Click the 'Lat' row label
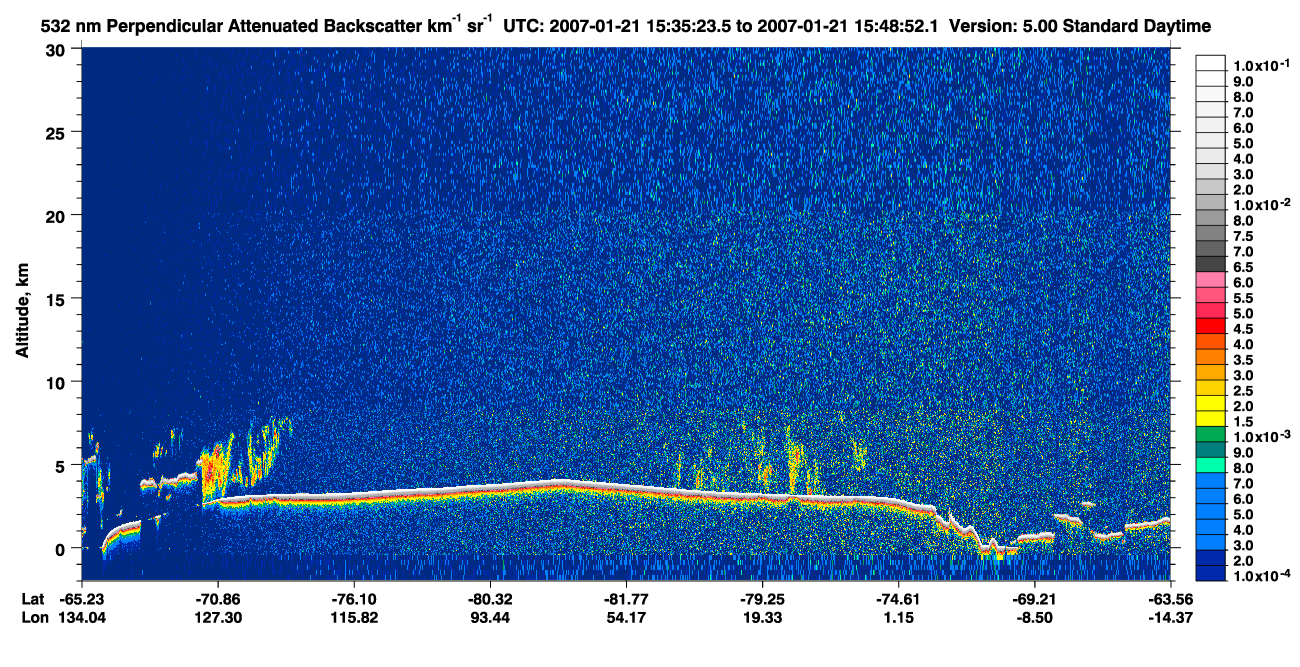This screenshot has height=667, width=1300. click(32, 599)
